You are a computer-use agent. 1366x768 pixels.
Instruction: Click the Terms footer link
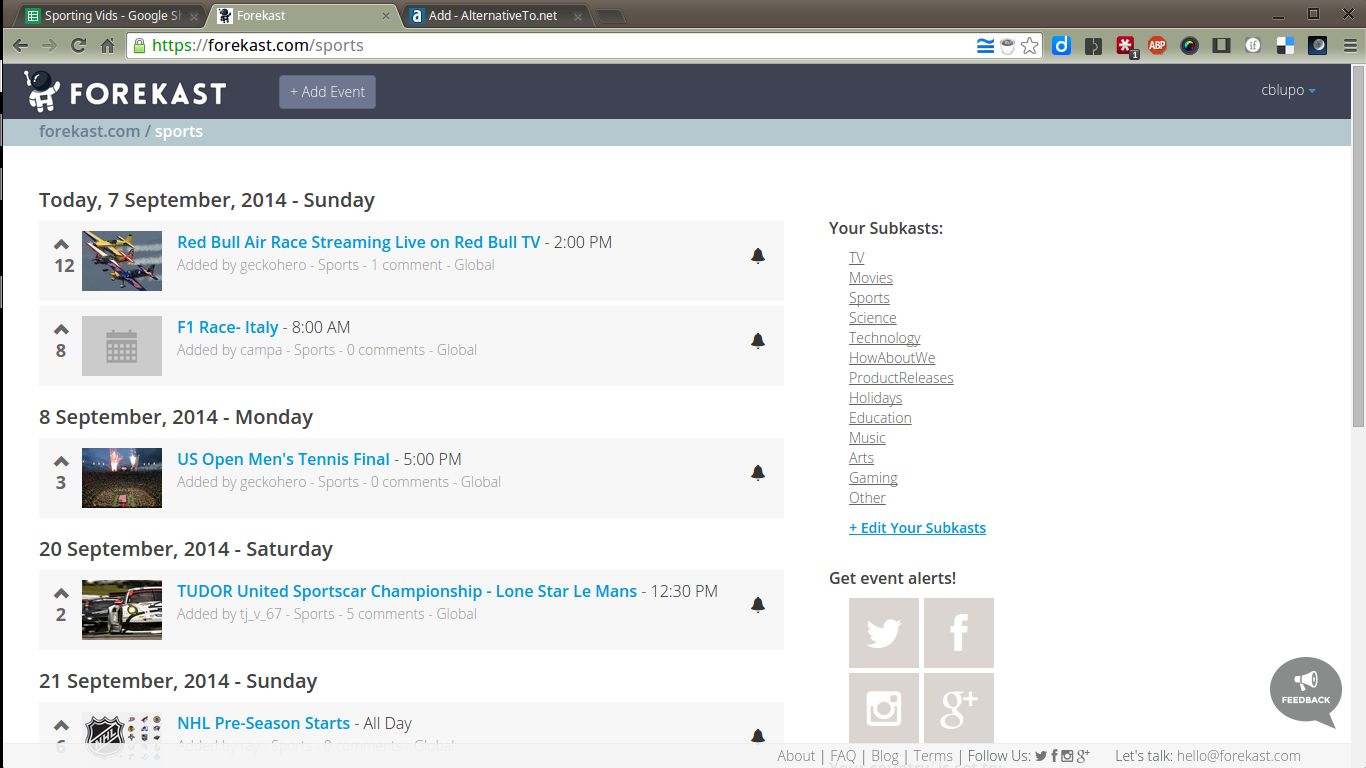pos(933,756)
